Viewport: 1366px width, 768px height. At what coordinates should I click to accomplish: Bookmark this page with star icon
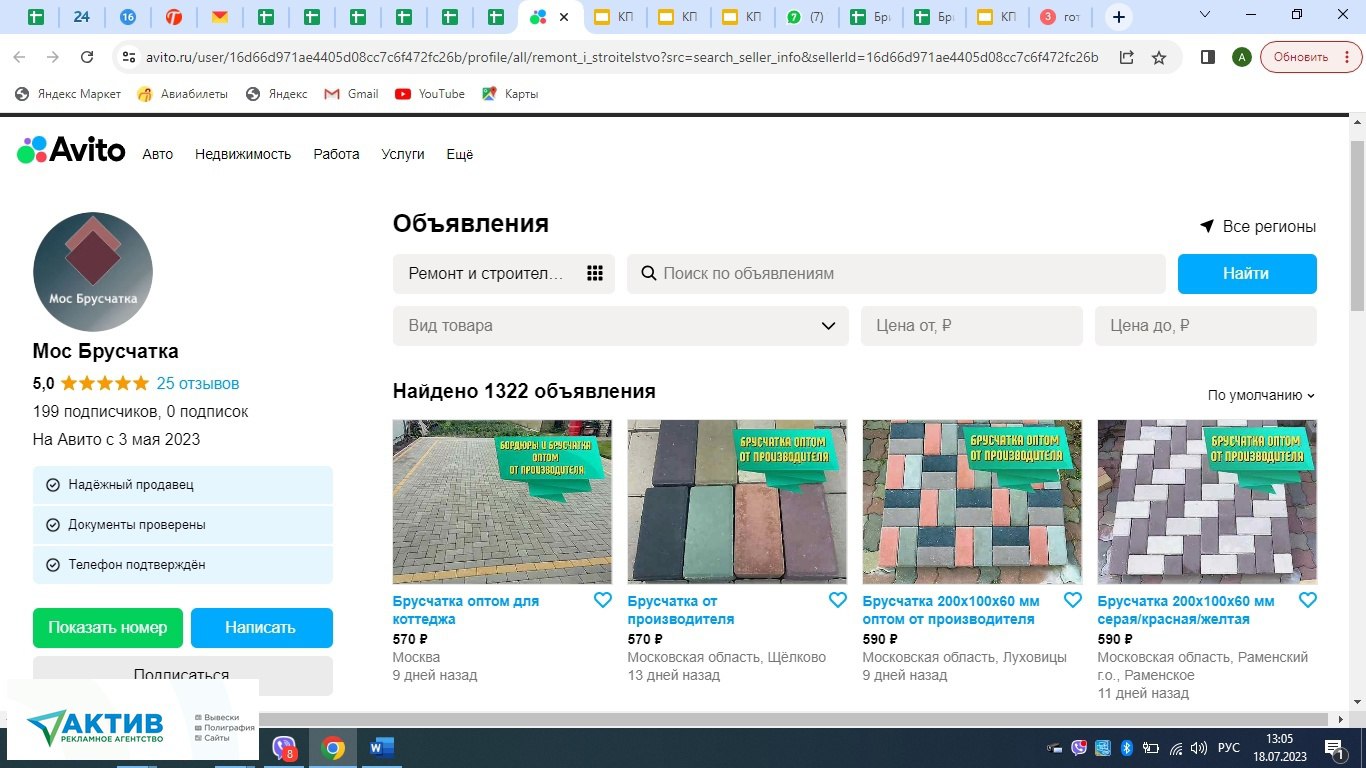point(1159,58)
